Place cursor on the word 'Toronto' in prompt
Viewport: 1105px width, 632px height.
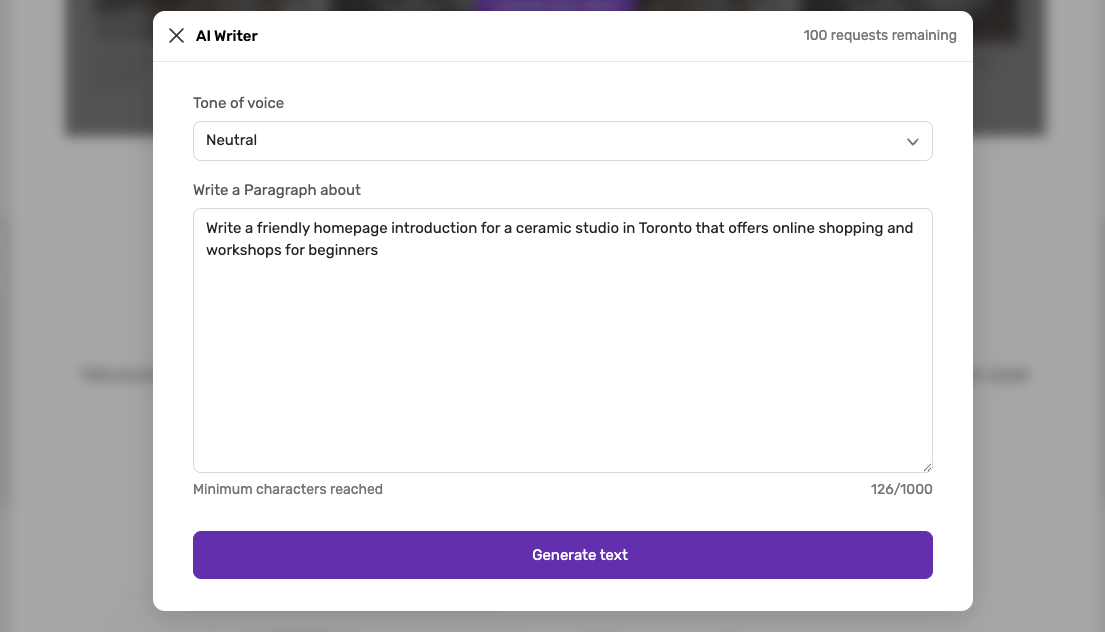tap(665, 228)
